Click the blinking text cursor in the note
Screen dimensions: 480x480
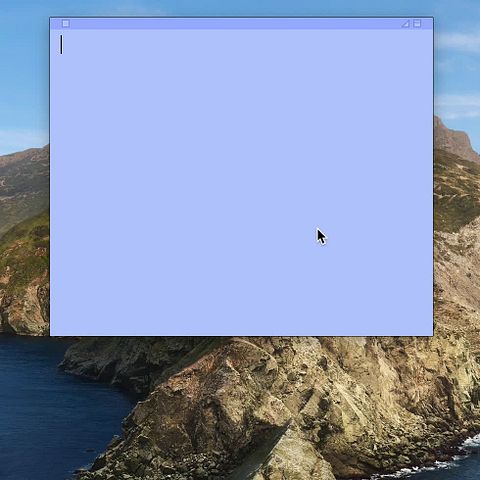click(61, 45)
